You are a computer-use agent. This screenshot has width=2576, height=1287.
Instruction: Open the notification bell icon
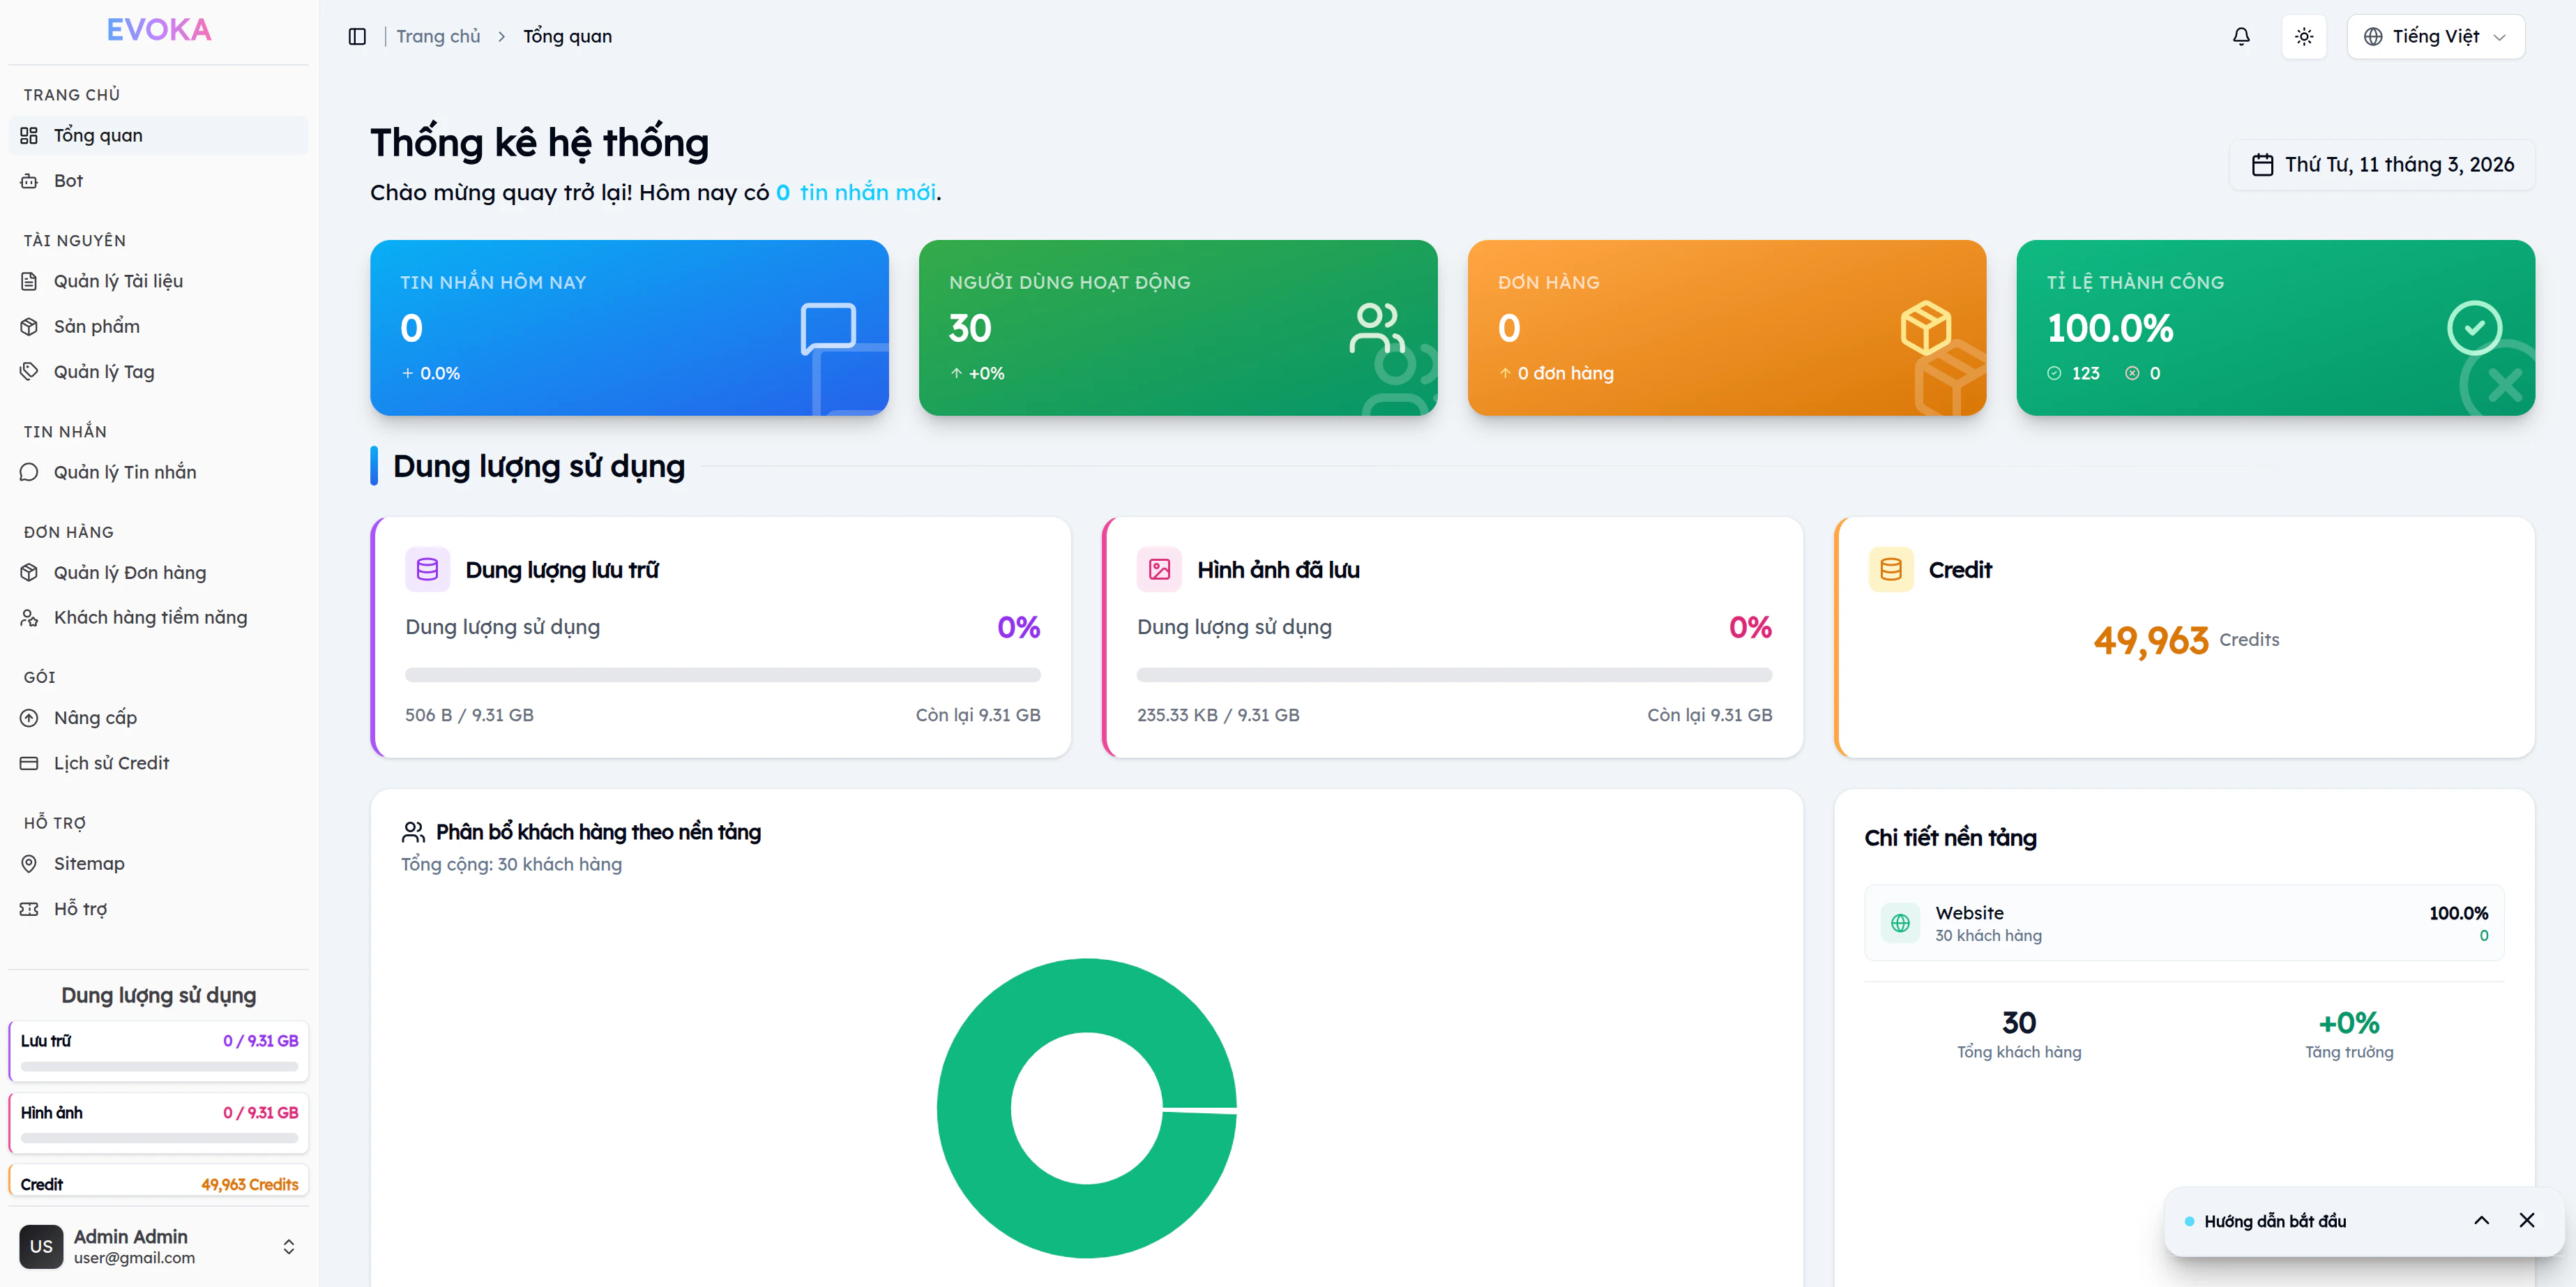click(2242, 36)
